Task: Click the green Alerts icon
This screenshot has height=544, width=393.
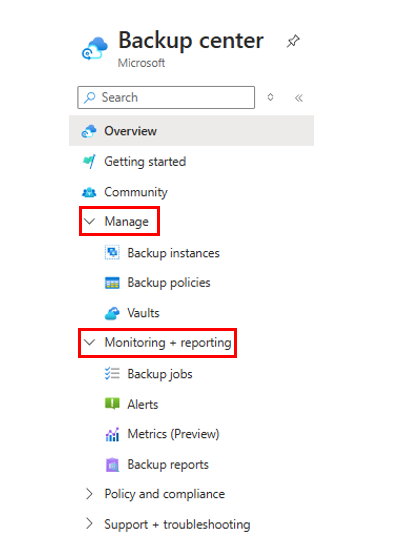Action: (x=112, y=404)
